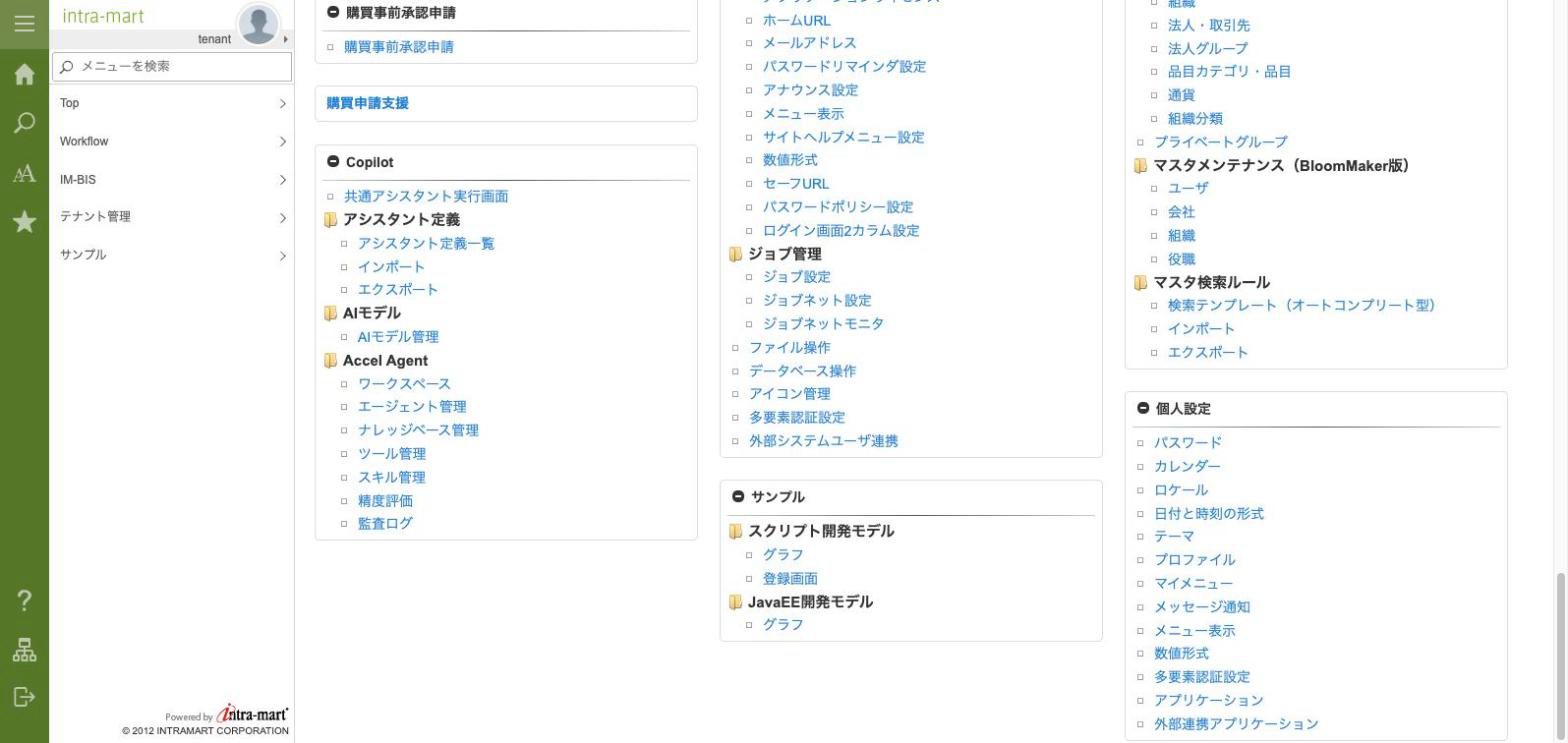
Task: Open the テナント管理 menu item
Action: pos(172,217)
